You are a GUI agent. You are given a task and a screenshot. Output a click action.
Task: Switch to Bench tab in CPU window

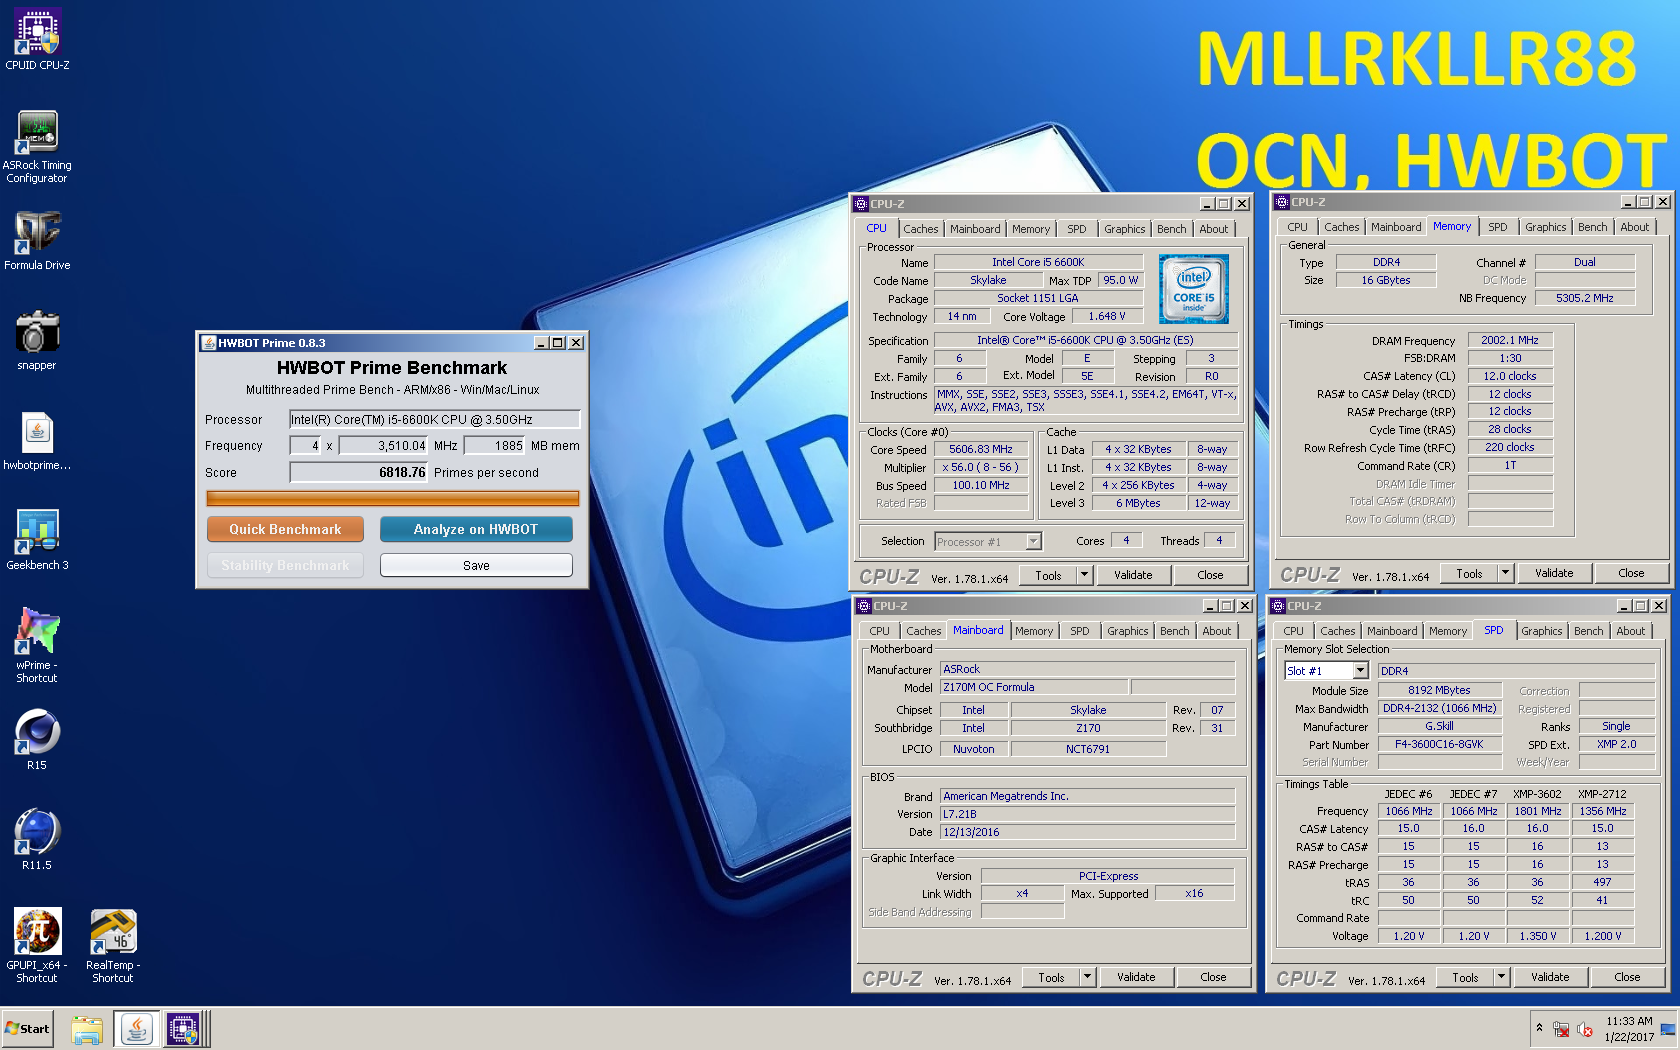coord(1171,229)
